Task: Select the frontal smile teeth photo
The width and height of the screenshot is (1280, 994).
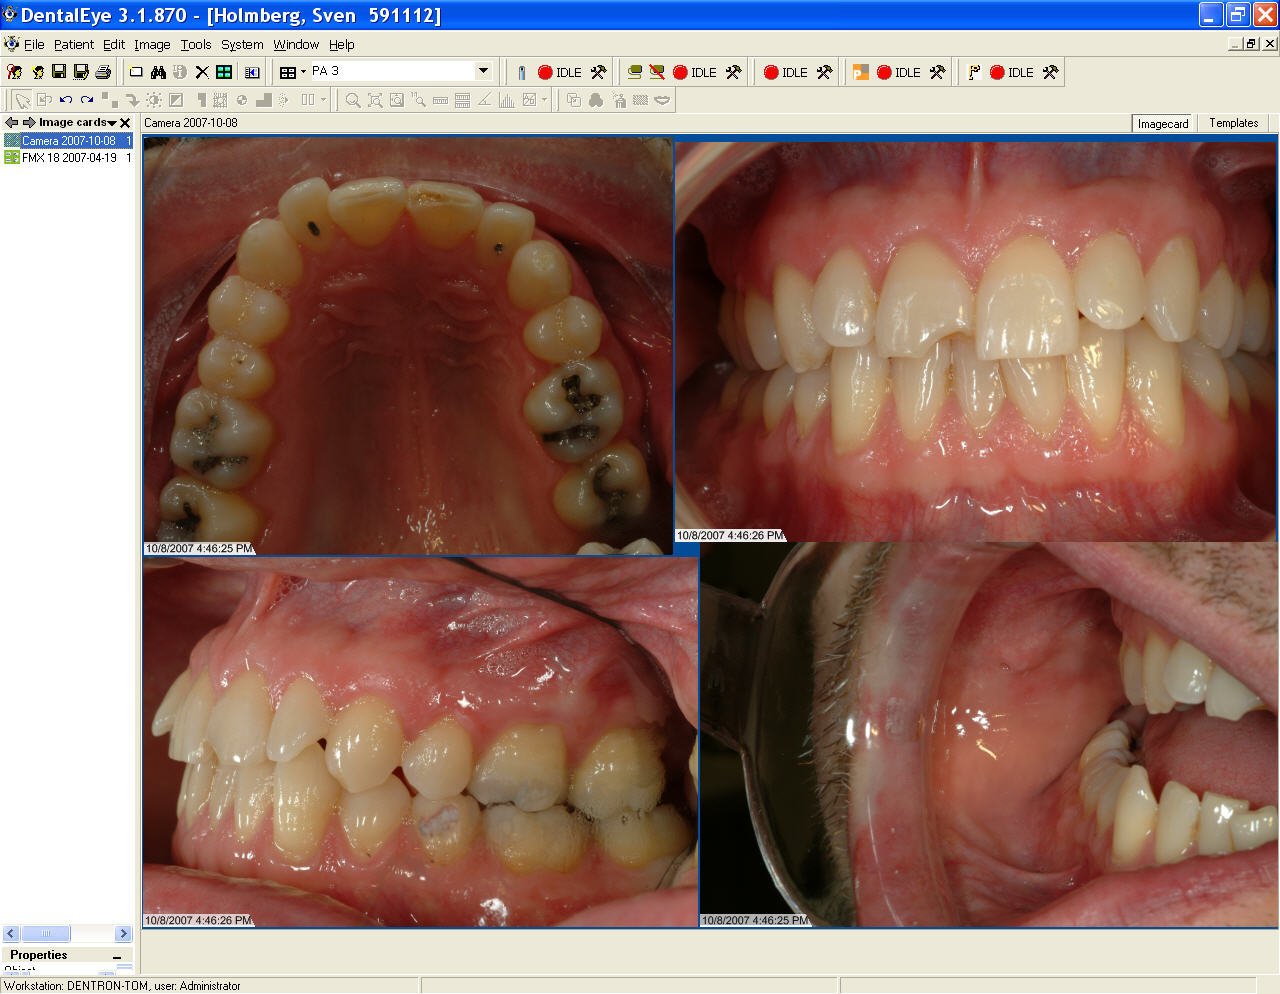Action: coord(976,341)
